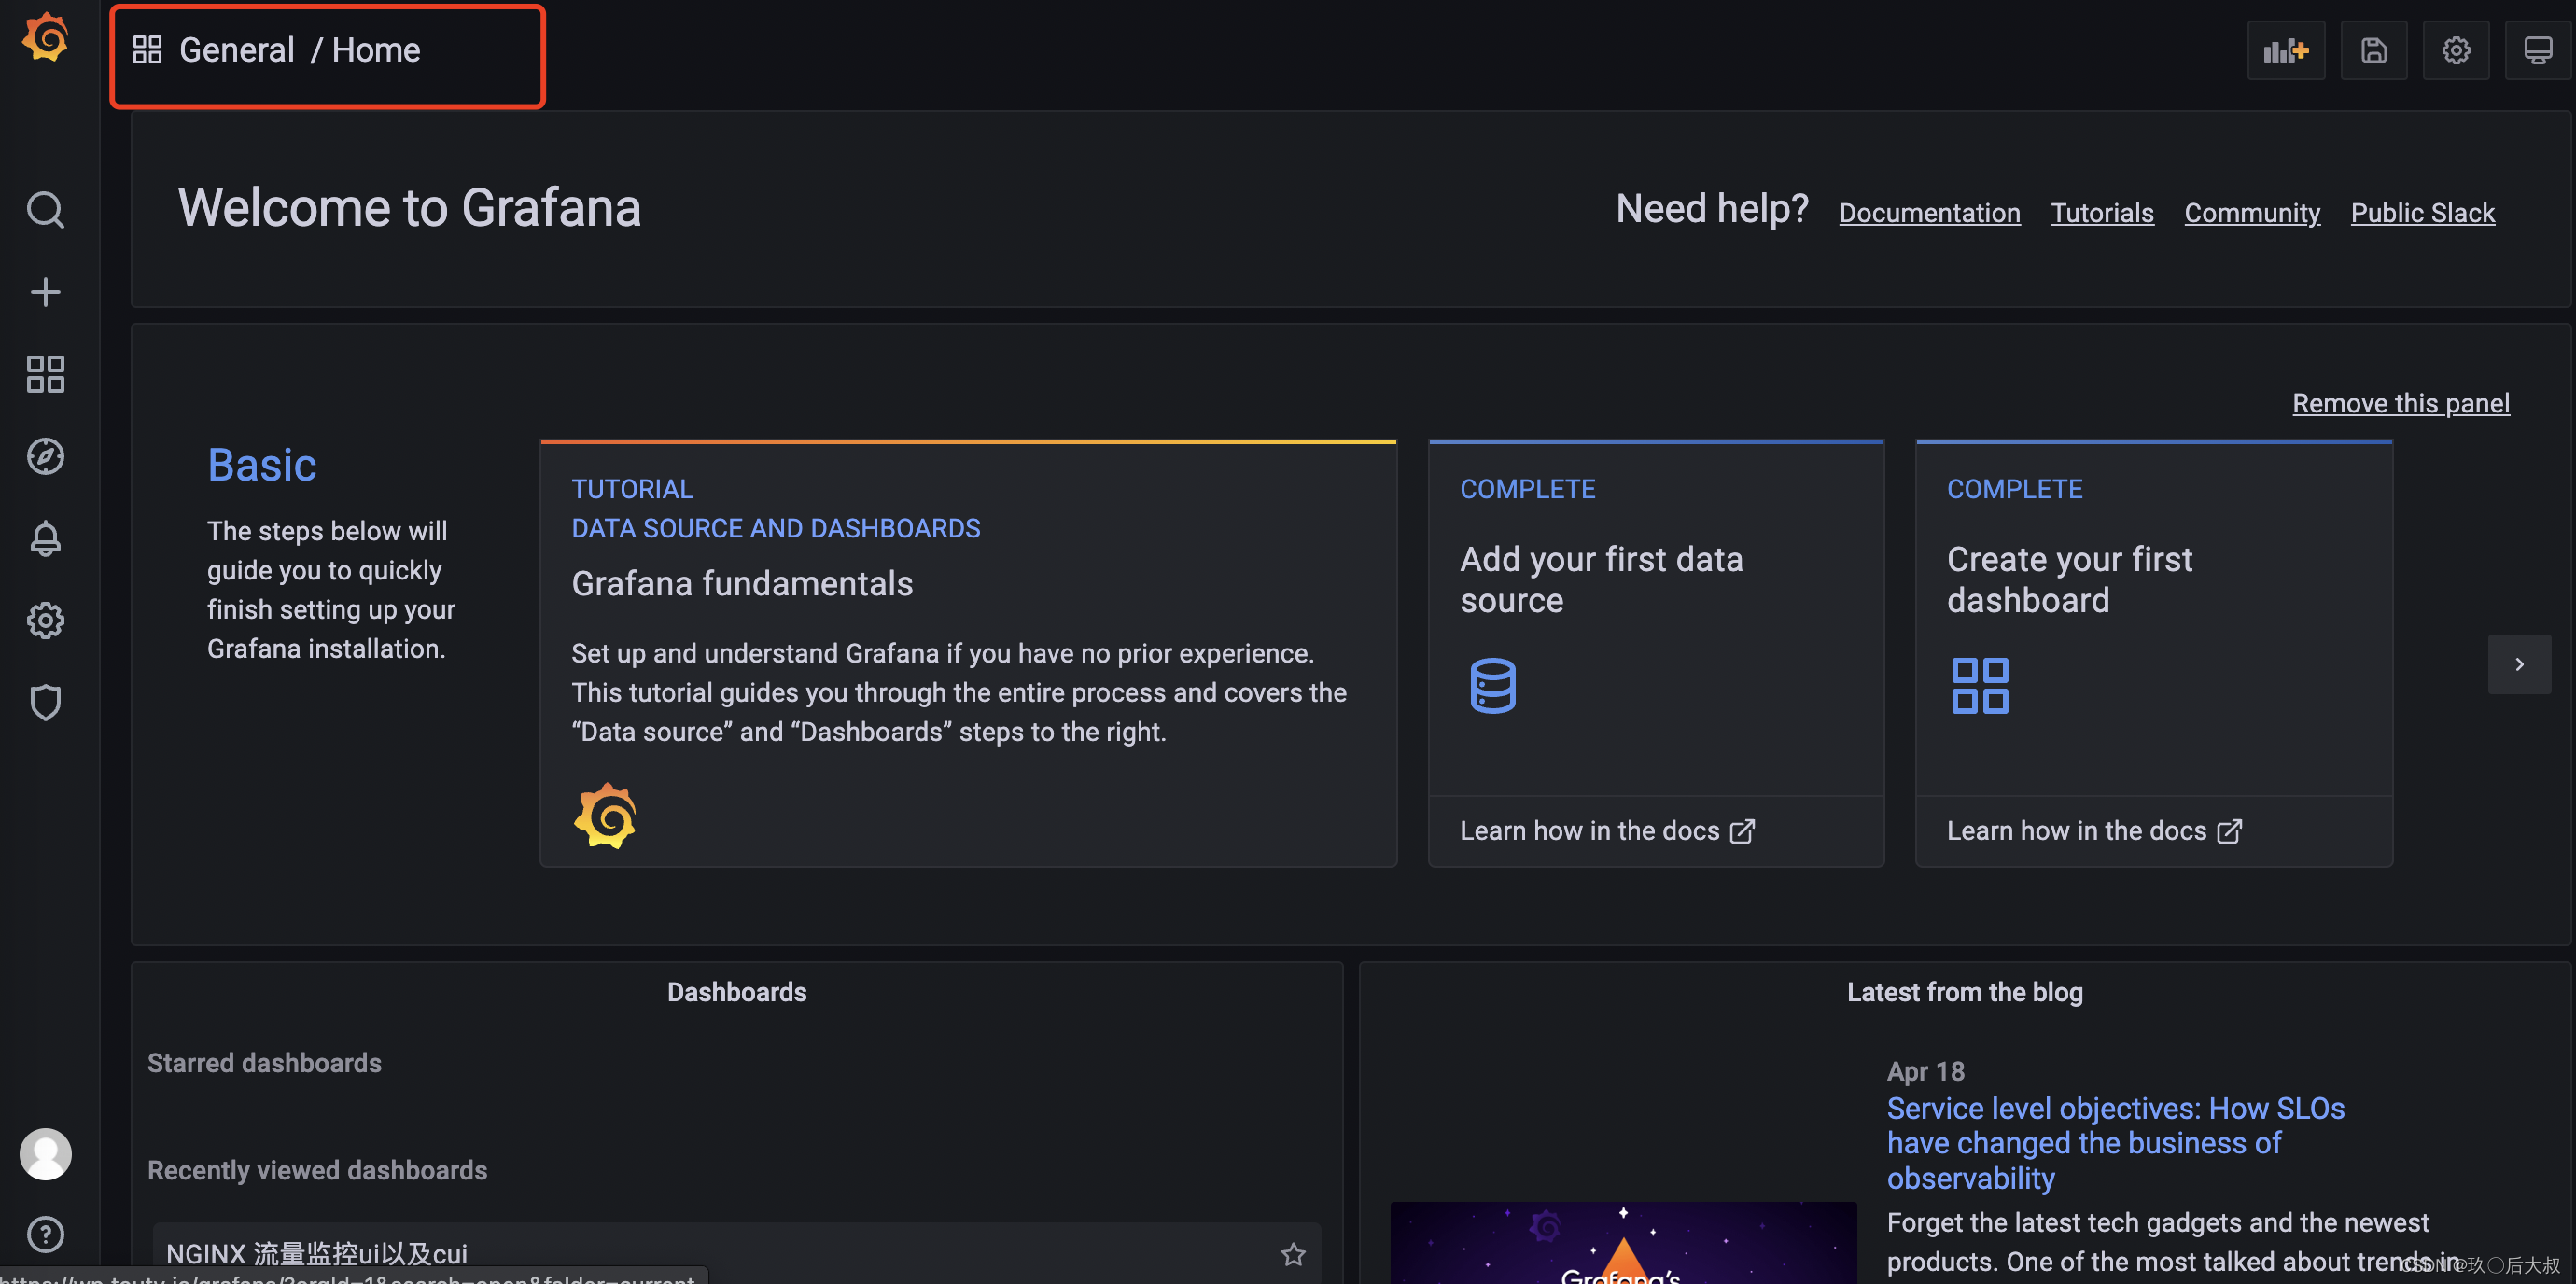Screen dimensions: 2576x1284
Task: Open the Search dashboards icon
Action: (x=45, y=210)
